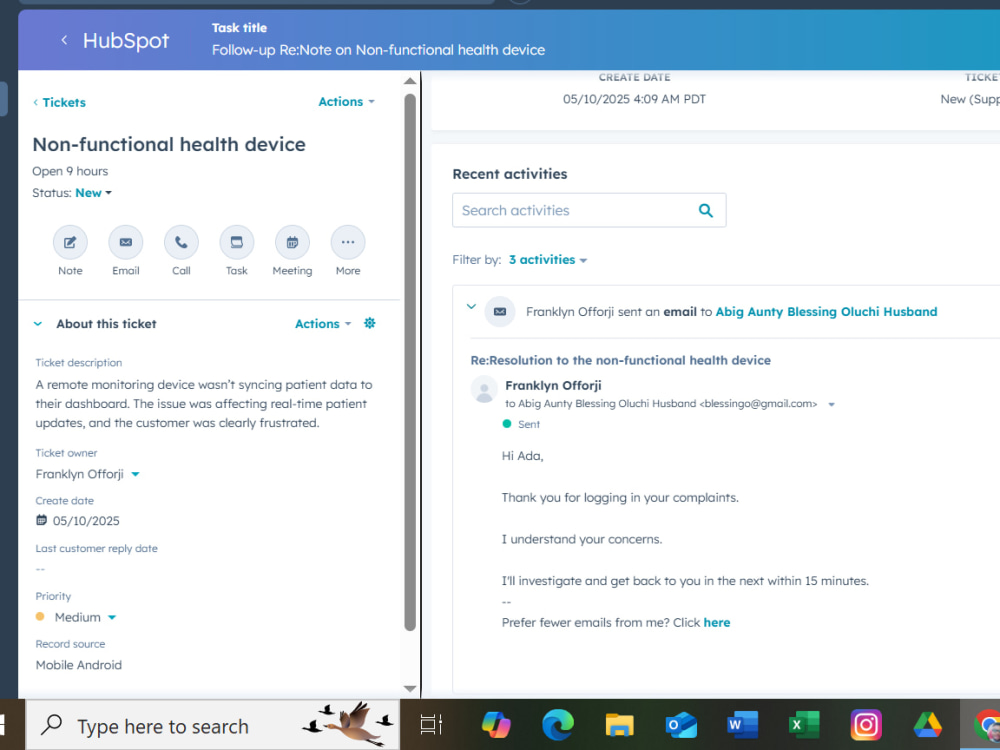Open Task View on taskbar
This screenshot has width=1000, height=750.
pyautogui.click(x=430, y=725)
